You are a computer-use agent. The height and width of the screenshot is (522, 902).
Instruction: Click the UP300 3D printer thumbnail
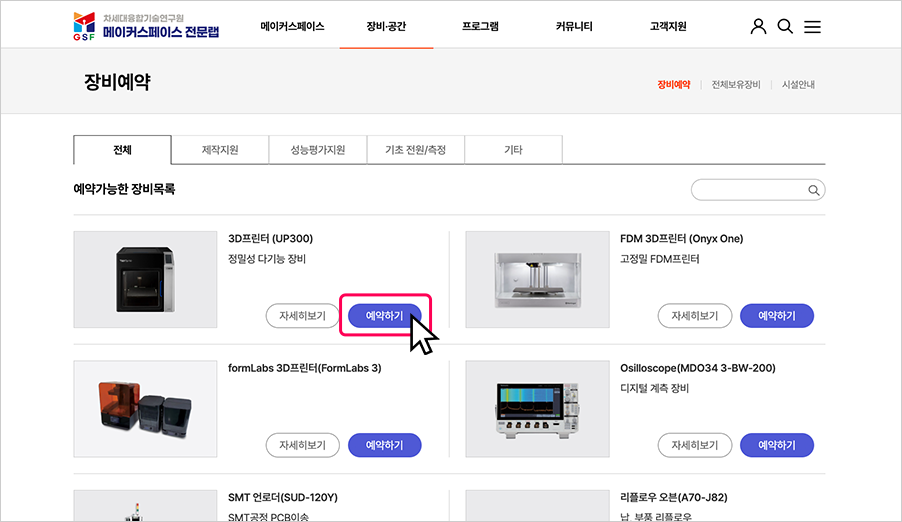pos(146,280)
